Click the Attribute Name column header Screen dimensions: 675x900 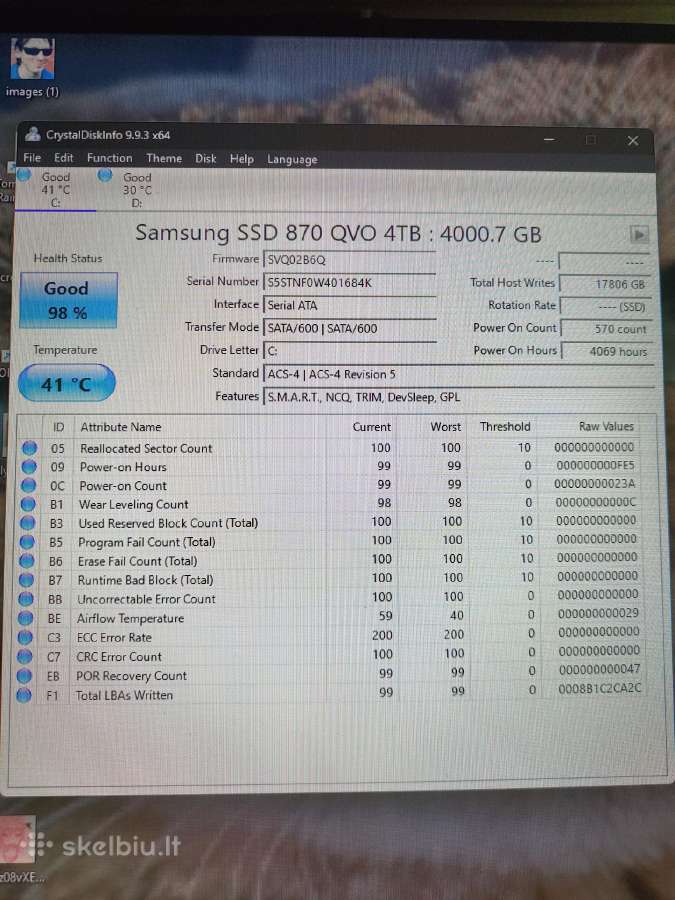(x=121, y=427)
